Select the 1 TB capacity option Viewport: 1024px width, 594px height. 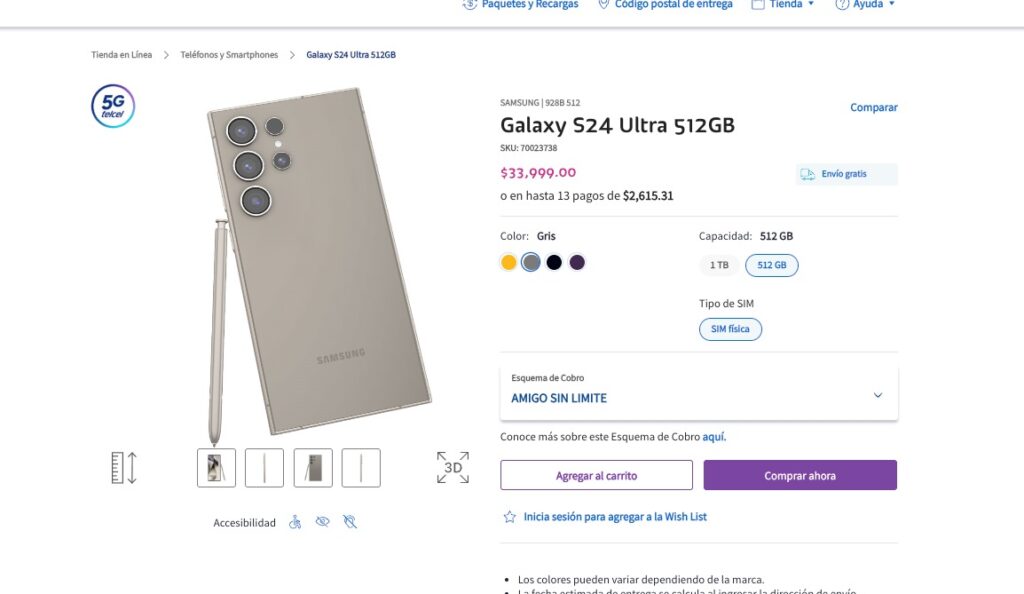[x=719, y=264]
